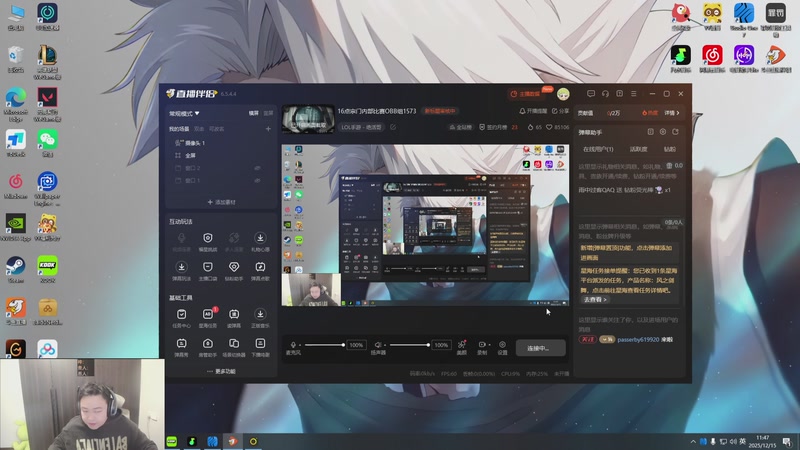Open the 福袋 shield interaction tool
The height and width of the screenshot is (450, 800).
coord(208,242)
